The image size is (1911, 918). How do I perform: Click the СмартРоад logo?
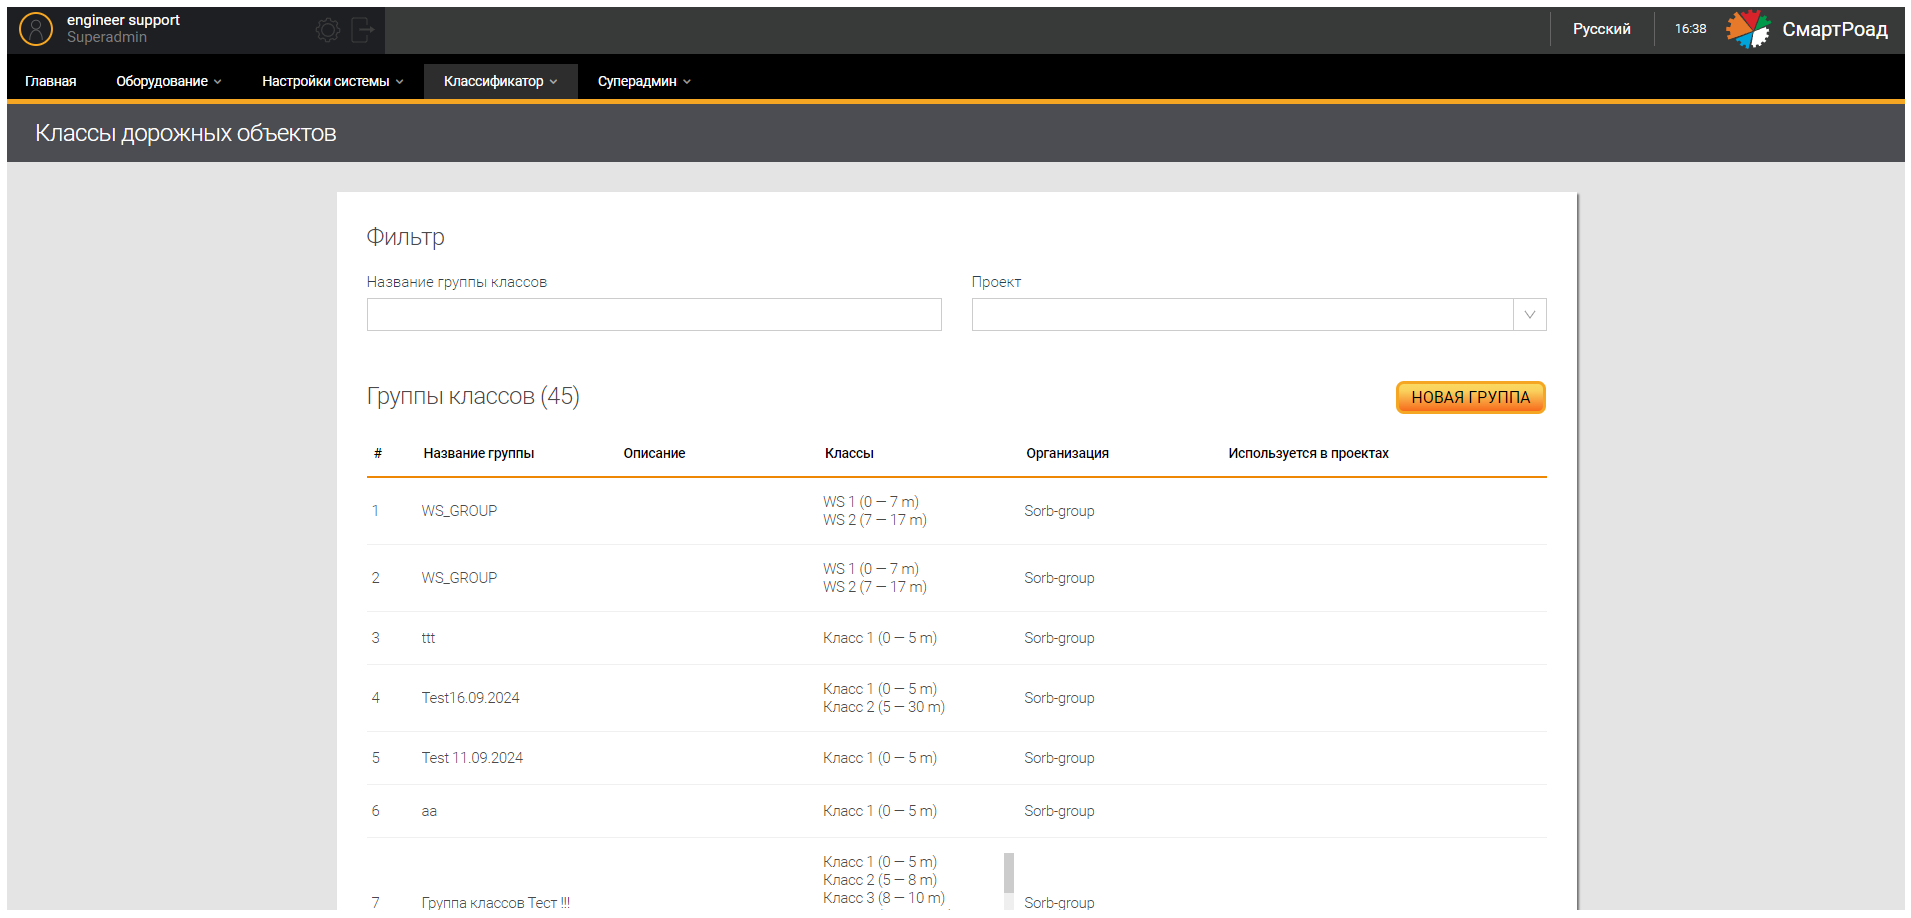point(1807,29)
